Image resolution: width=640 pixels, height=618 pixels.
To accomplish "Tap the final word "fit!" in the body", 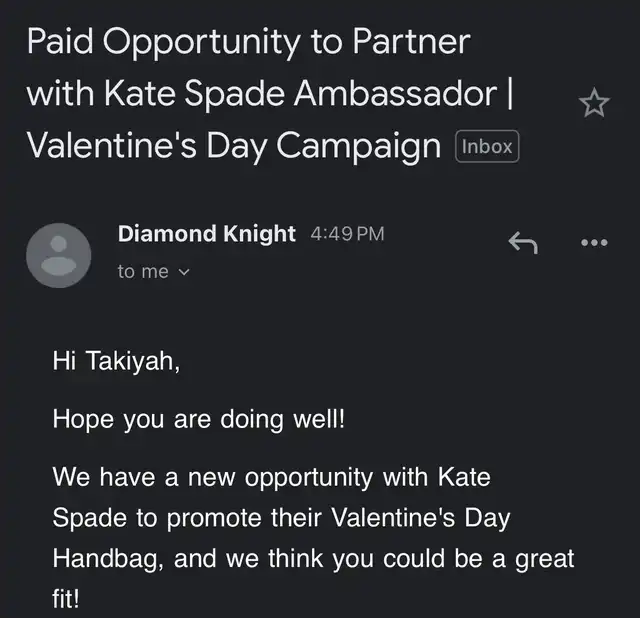I will pos(68,598).
